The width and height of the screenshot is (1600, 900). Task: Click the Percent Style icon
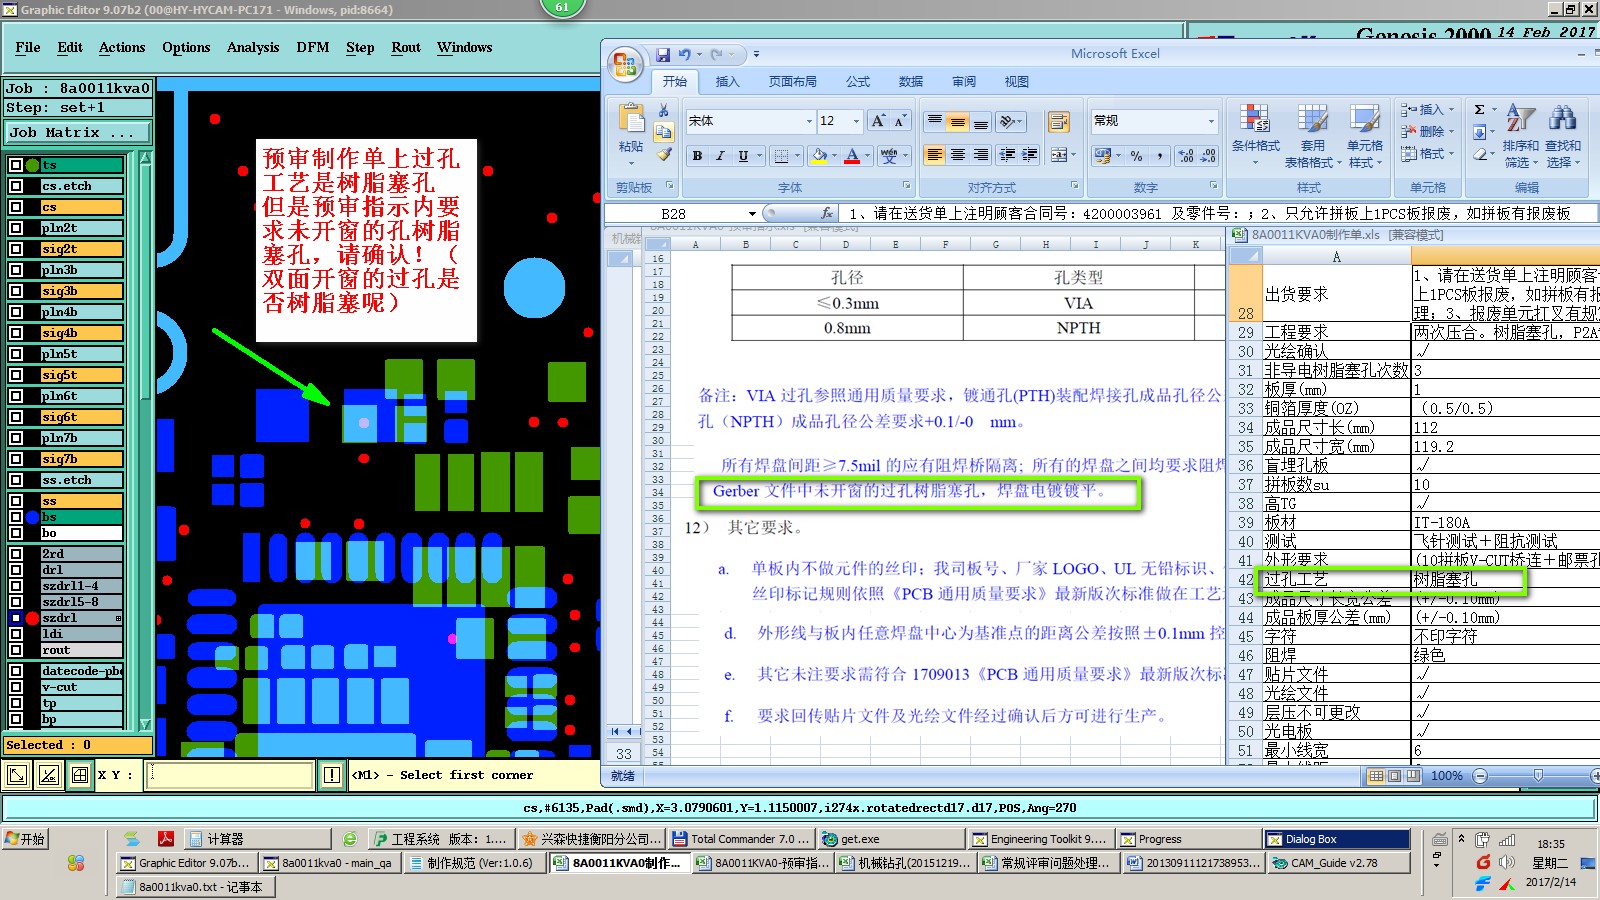[x=1136, y=156]
